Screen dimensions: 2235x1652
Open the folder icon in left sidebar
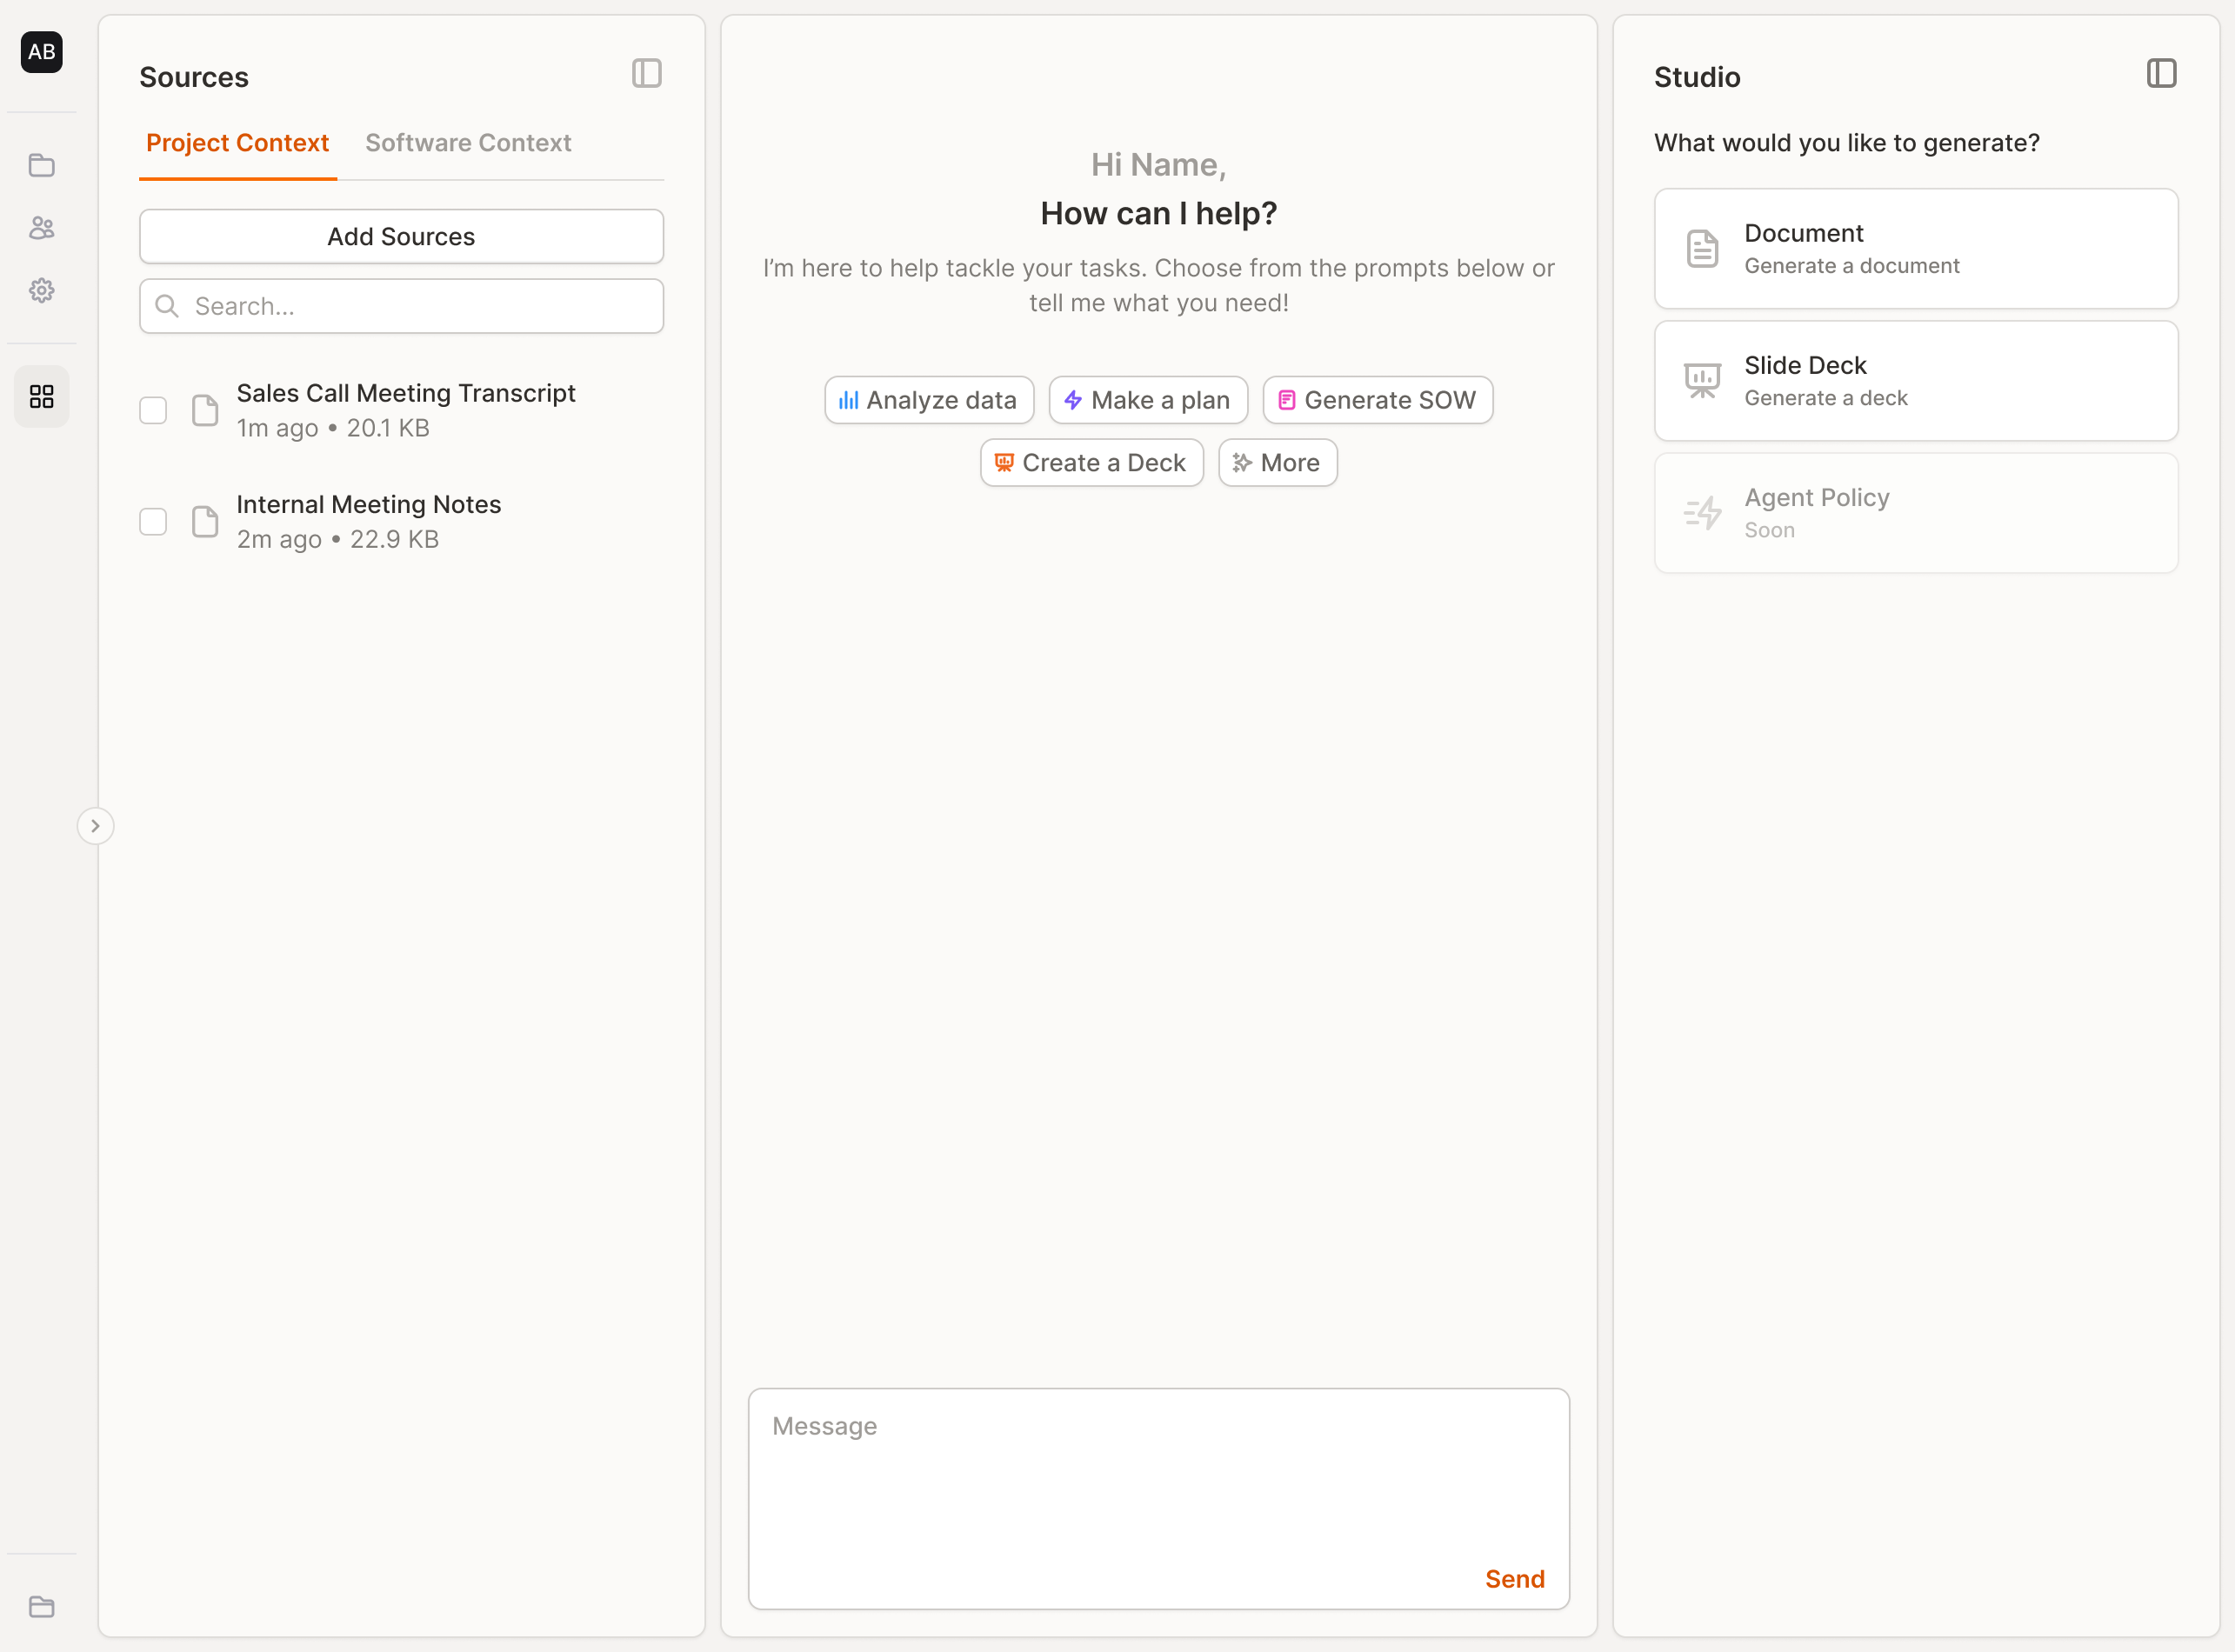[41, 166]
